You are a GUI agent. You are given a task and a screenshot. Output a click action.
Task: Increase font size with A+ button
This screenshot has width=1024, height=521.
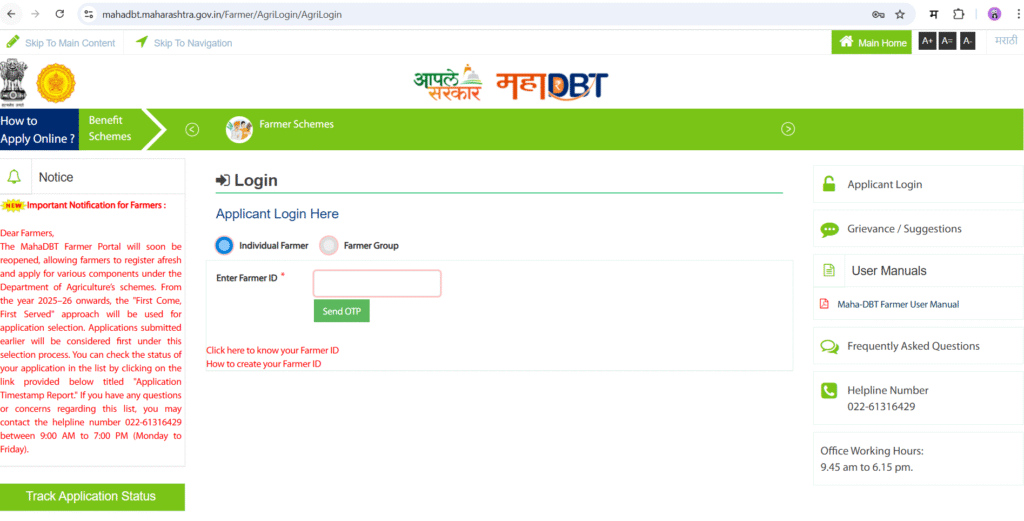pos(927,42)
